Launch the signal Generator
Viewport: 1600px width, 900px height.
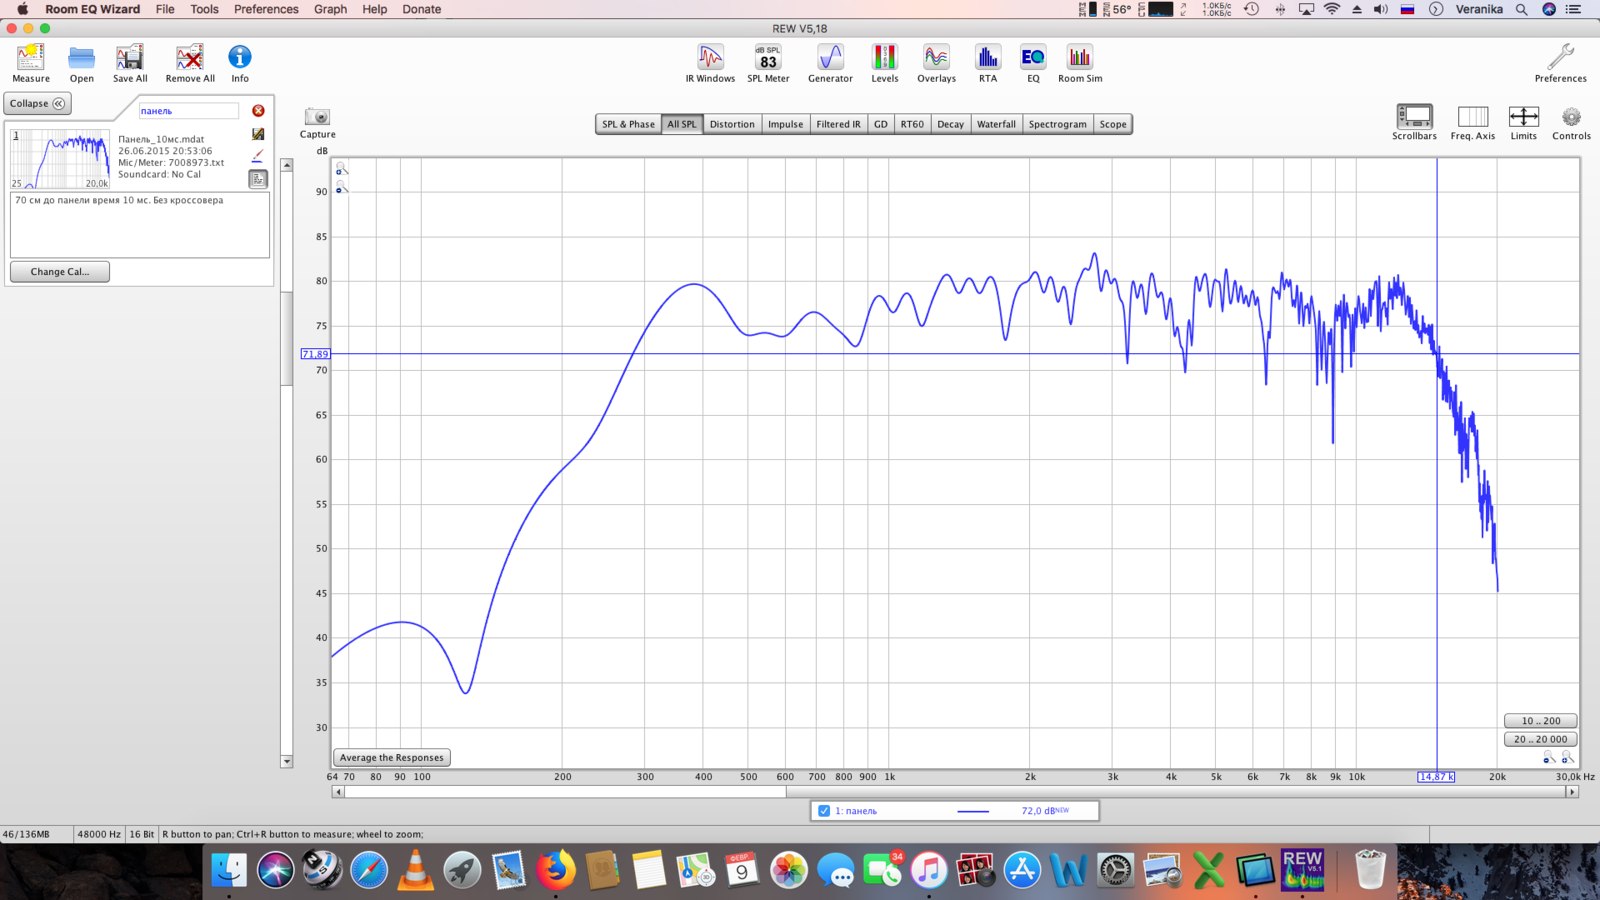[830, 64]
